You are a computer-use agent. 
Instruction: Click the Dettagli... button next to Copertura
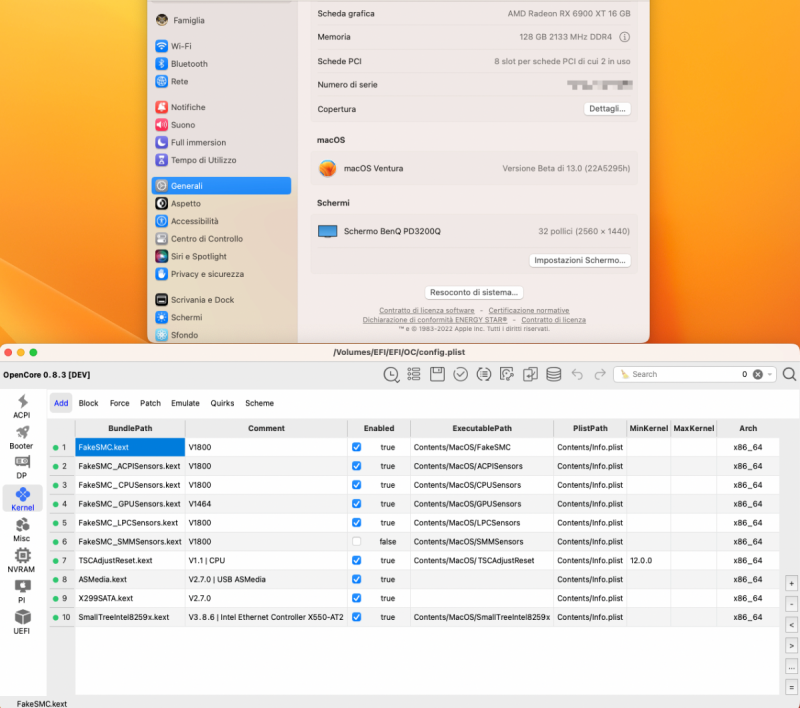(x=607, y=109)
